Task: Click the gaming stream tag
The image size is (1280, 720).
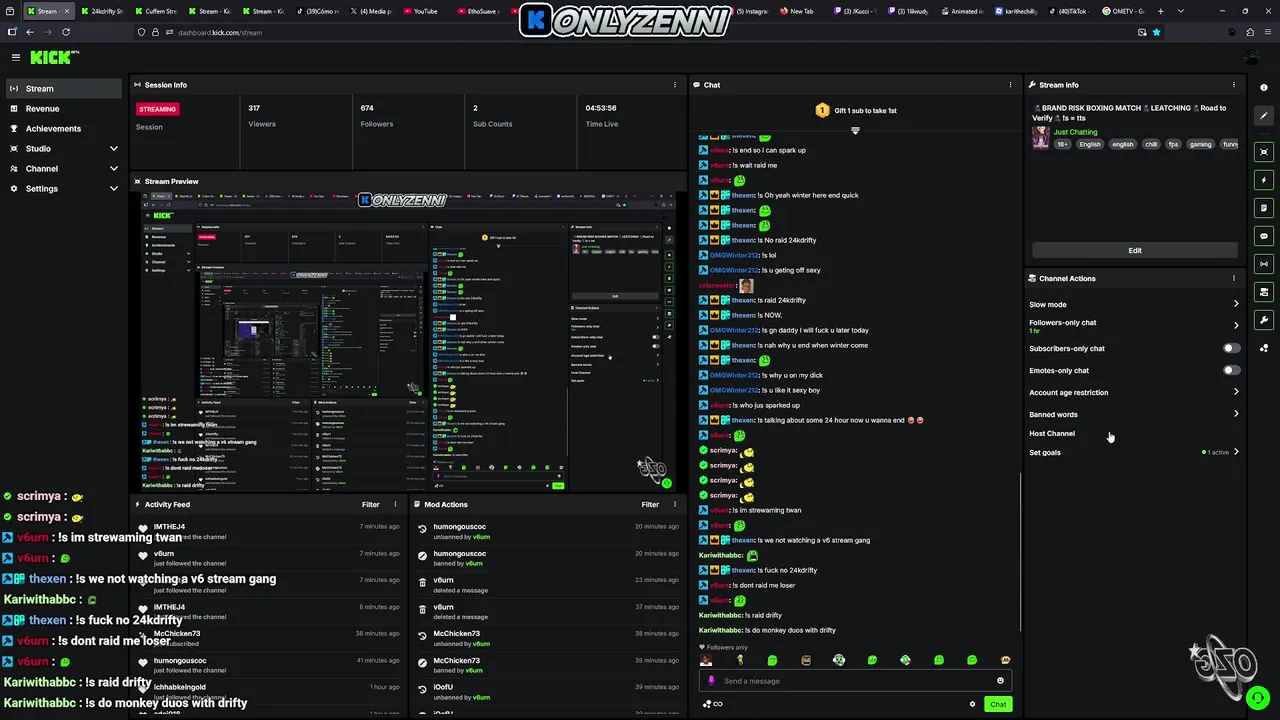Action: 1200,144
